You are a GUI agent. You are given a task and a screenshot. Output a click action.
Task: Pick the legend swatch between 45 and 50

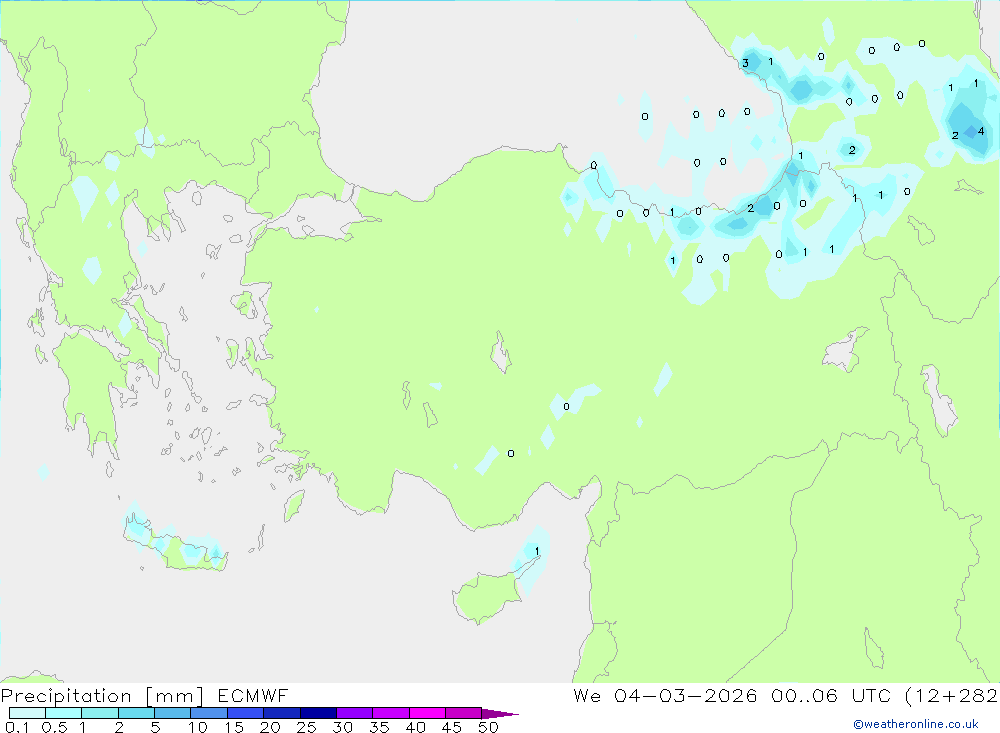(464, 713)
